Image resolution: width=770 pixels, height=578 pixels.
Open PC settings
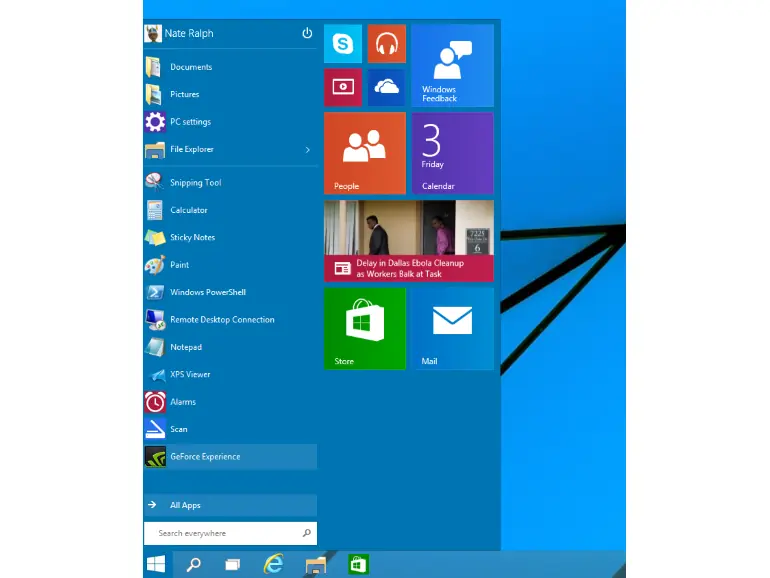[230, 122]
